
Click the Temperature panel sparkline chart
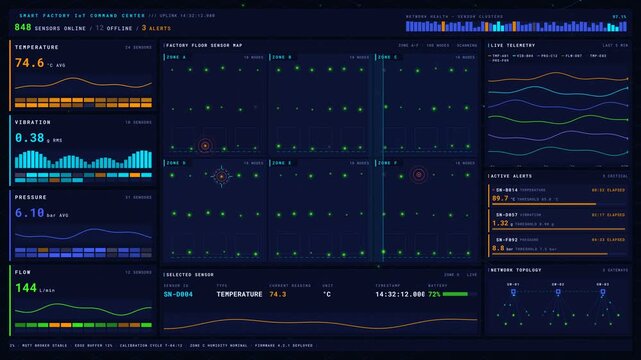83,83
